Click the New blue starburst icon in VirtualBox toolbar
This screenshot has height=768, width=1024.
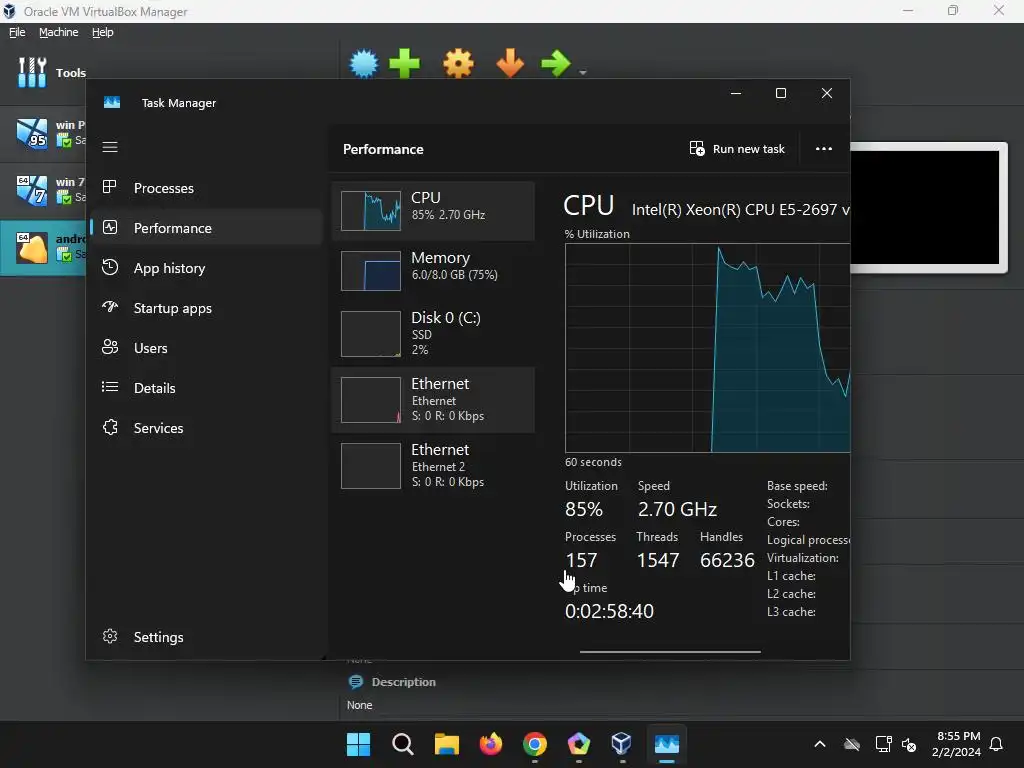click(x=364, y=64)
